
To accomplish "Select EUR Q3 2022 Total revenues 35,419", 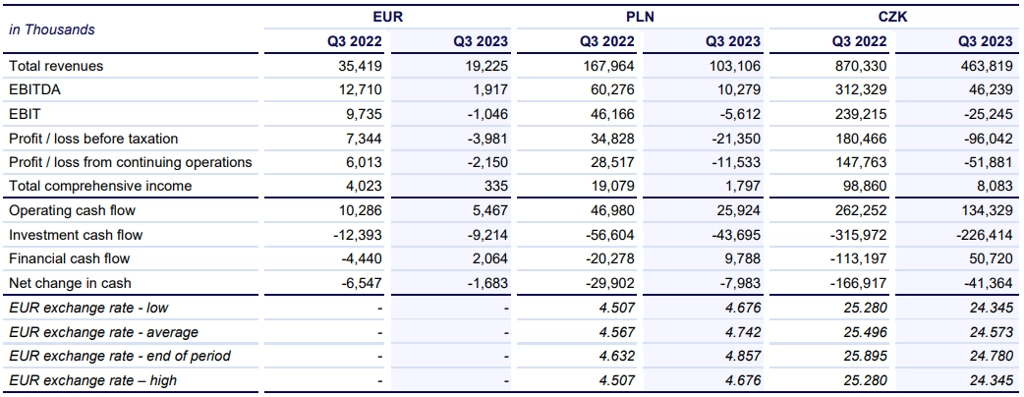I will pyautogui.click(x=361, y=66).
